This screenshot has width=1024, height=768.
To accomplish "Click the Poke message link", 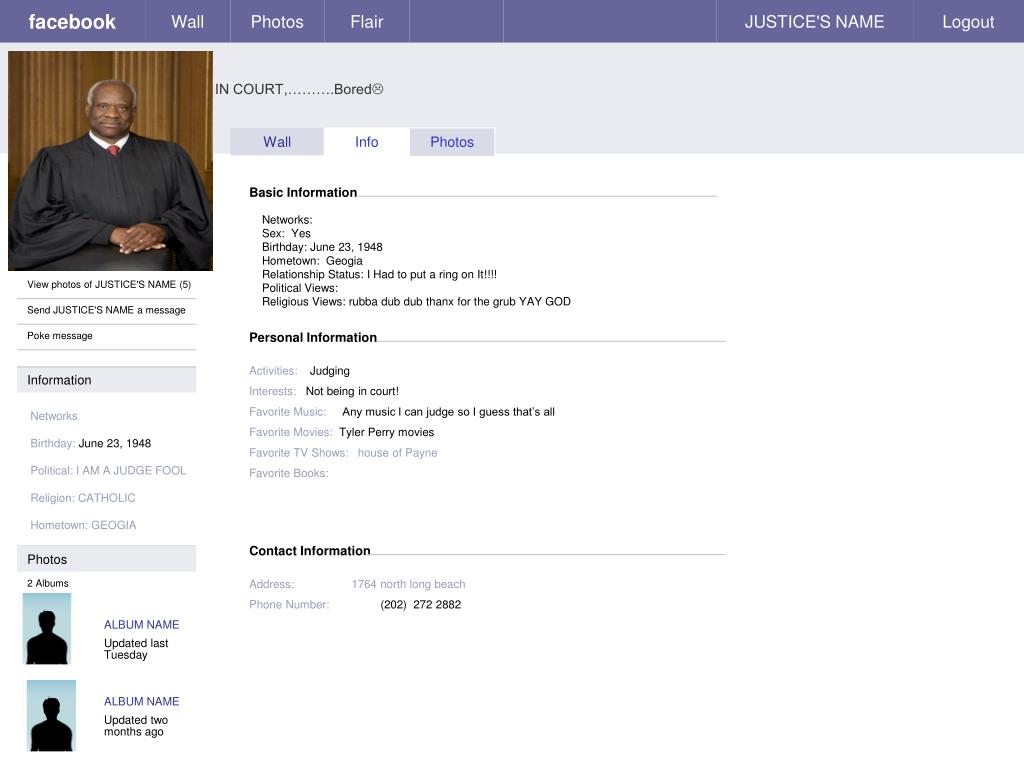I will tap(60, 336).
